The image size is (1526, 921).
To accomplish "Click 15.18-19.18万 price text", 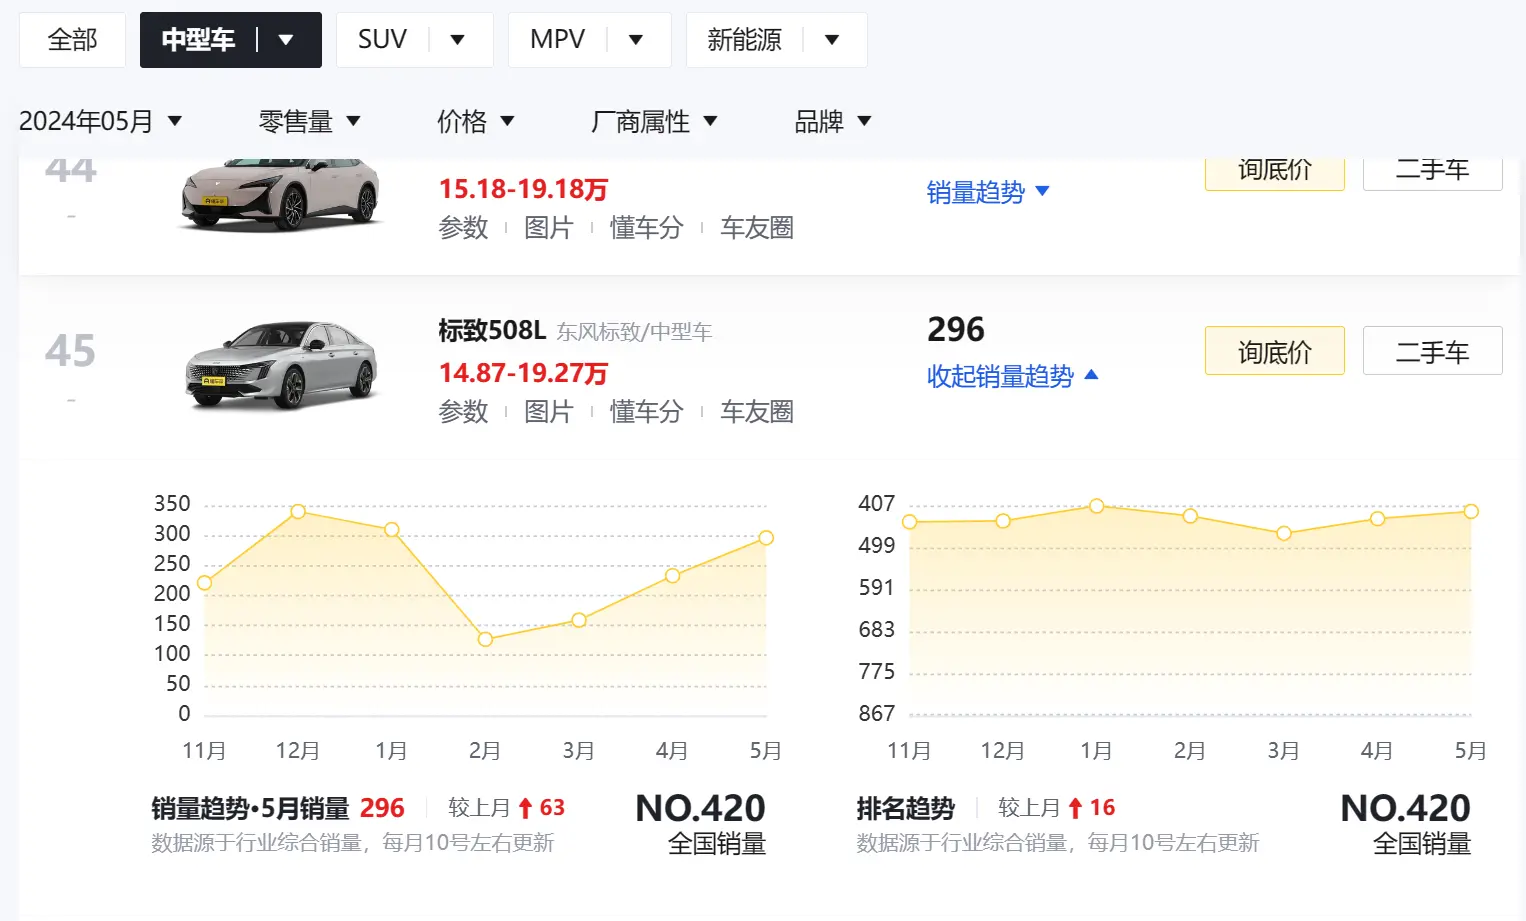I will click(523, 189).
